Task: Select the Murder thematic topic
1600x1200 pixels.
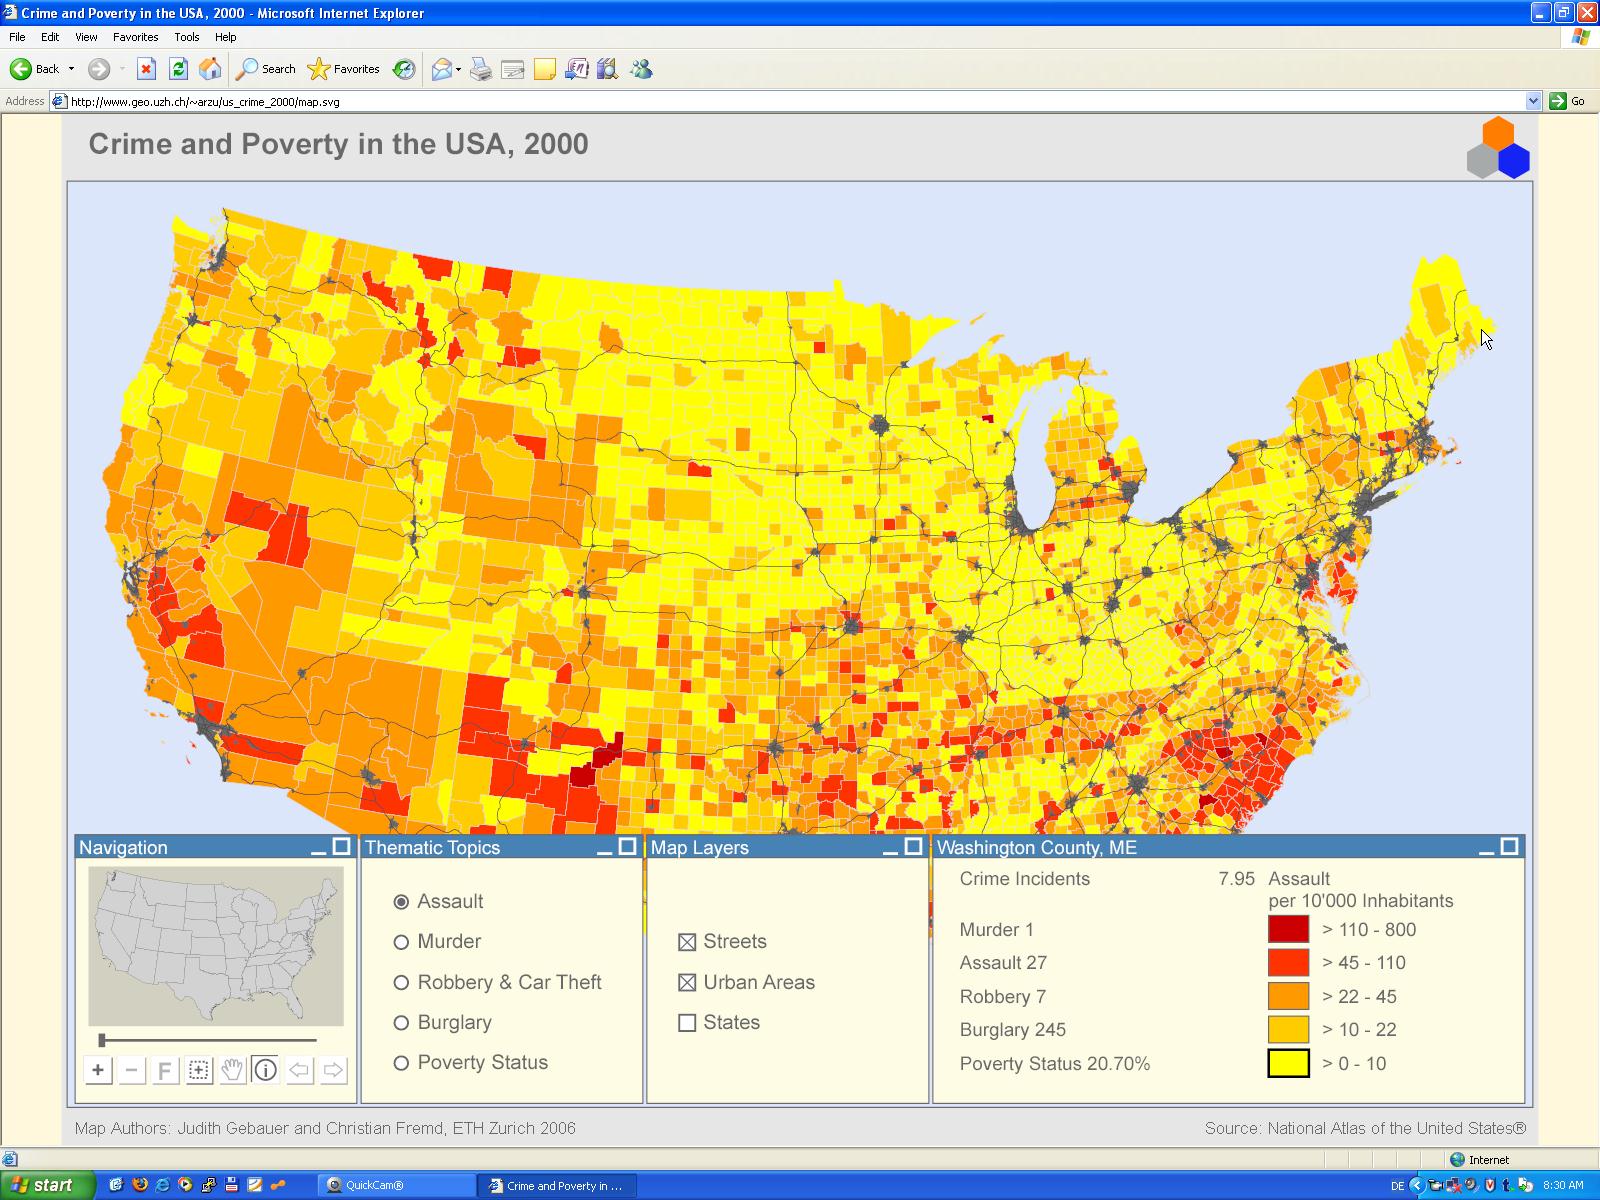Action: [401, 942]
